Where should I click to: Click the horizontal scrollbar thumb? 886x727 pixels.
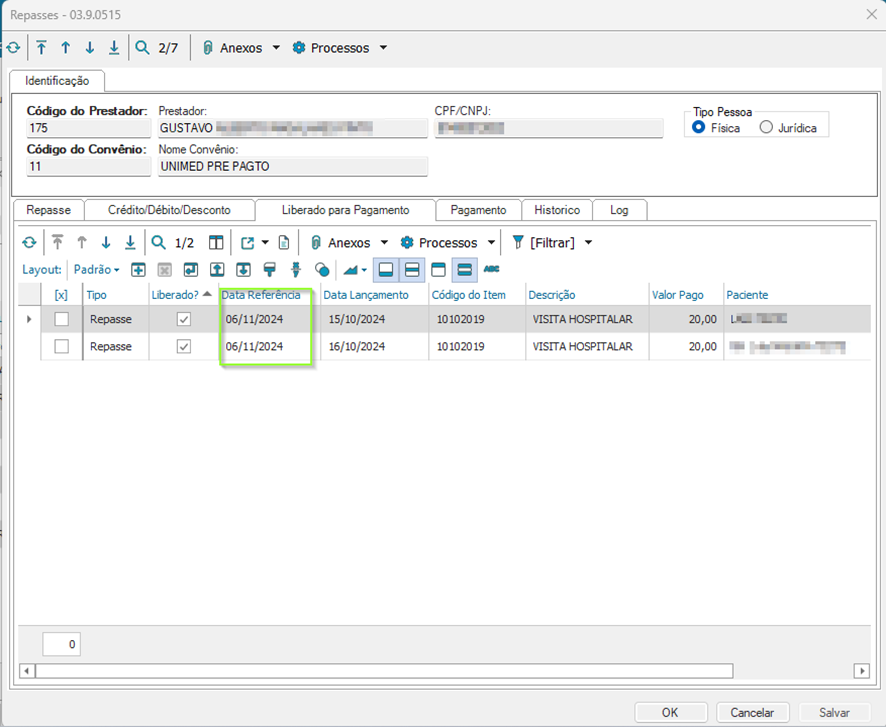384,671
